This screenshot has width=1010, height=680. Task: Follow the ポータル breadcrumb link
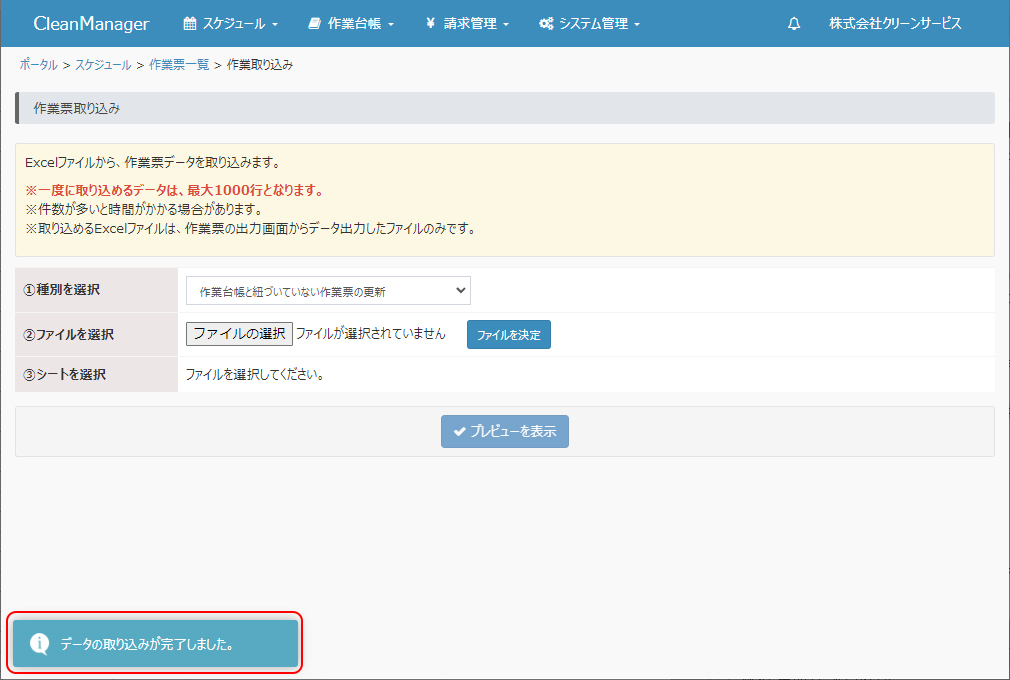tap(38, 65)
